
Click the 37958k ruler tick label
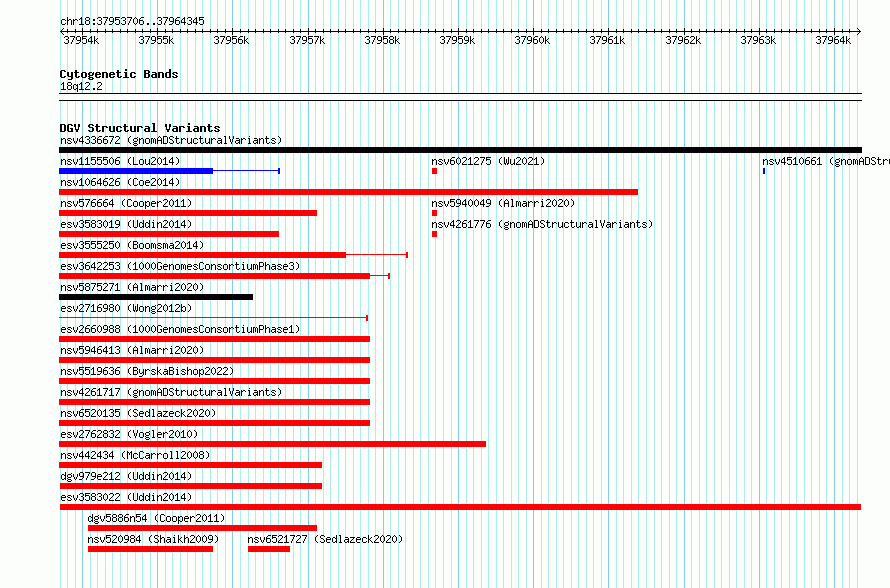(382, 40)
